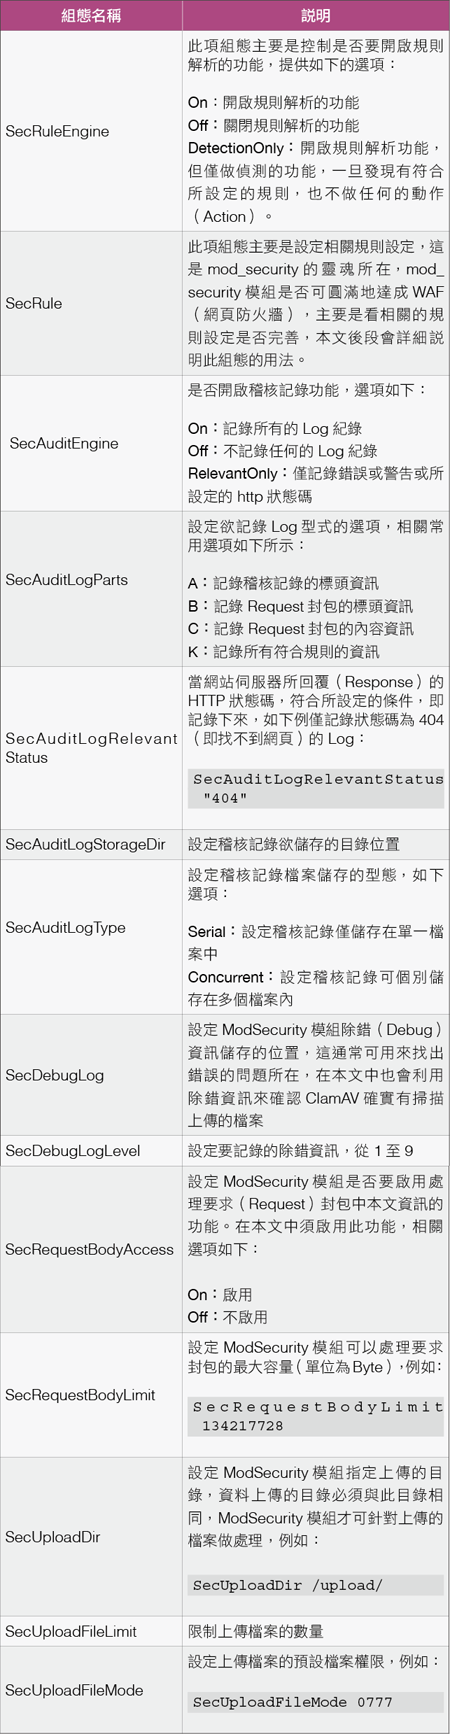The width and height of the screenshot is (450, 1734).
Task: Click the SecAuditLogStorageDir row name
Action: pyautogui.click(x=85, y=844)
